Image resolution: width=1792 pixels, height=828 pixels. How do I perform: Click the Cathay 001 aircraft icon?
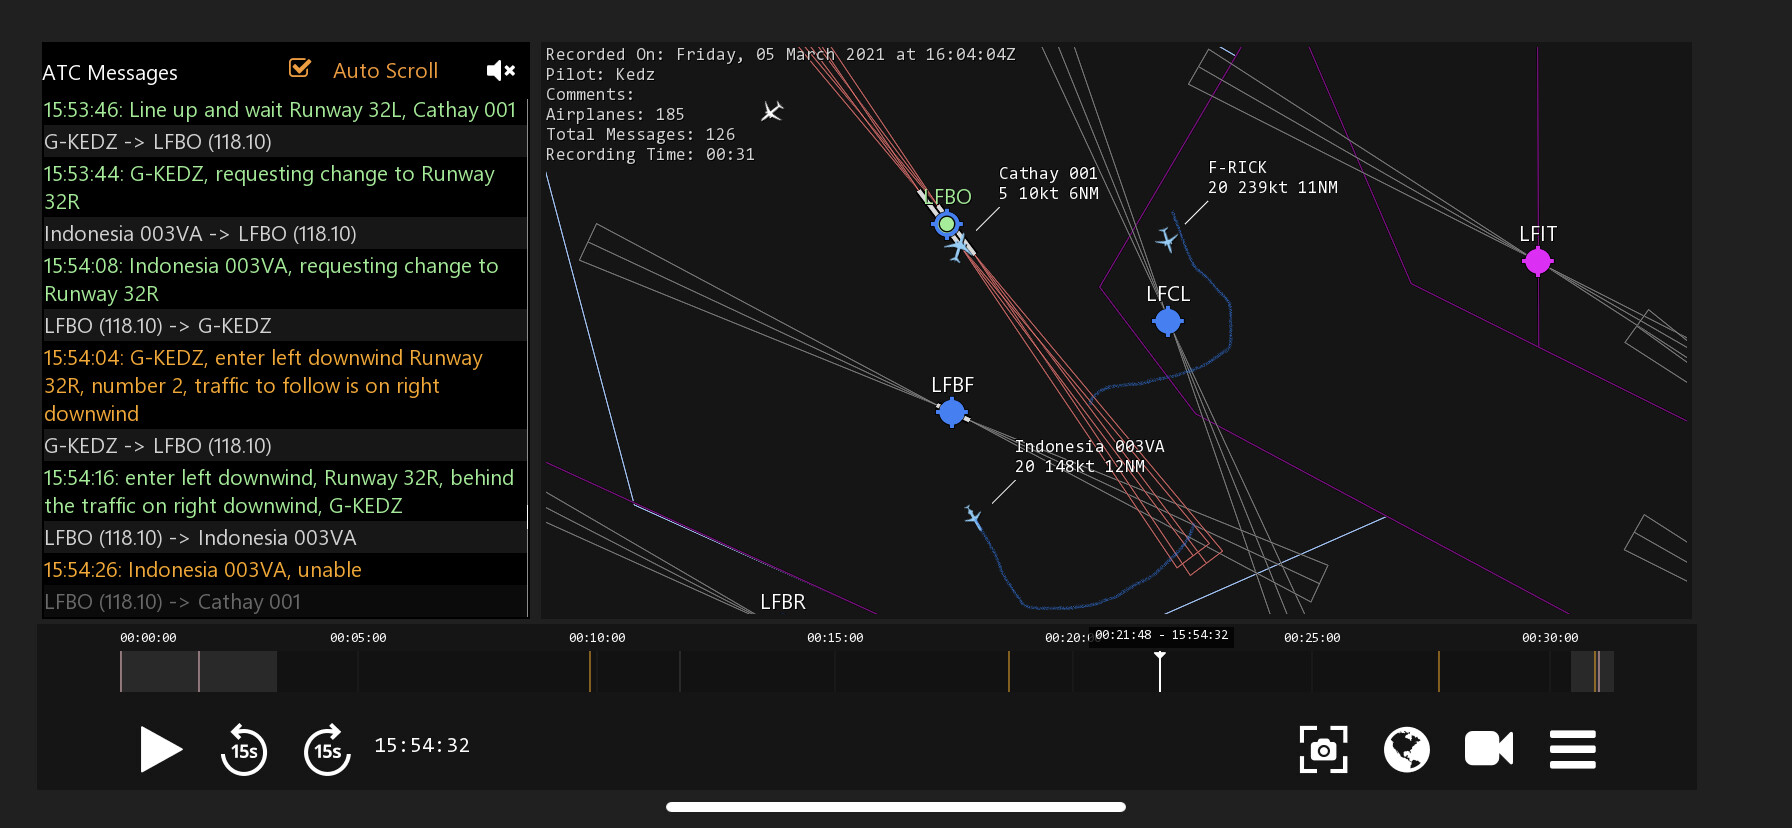[x=959, y=246]
